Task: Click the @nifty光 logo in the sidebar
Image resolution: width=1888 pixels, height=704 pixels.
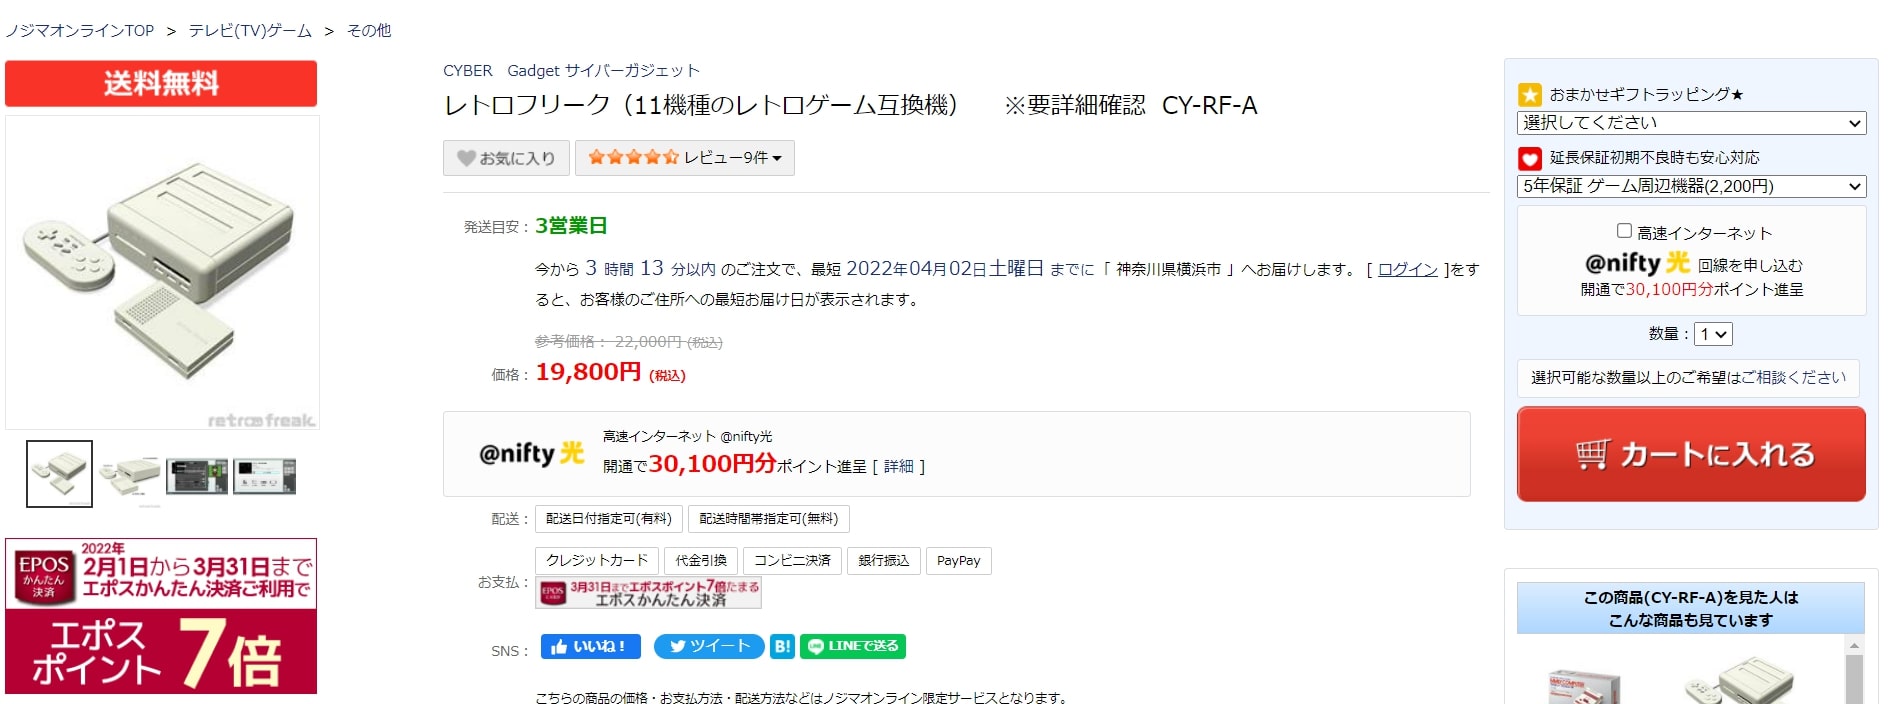Action: point(1637,263)
